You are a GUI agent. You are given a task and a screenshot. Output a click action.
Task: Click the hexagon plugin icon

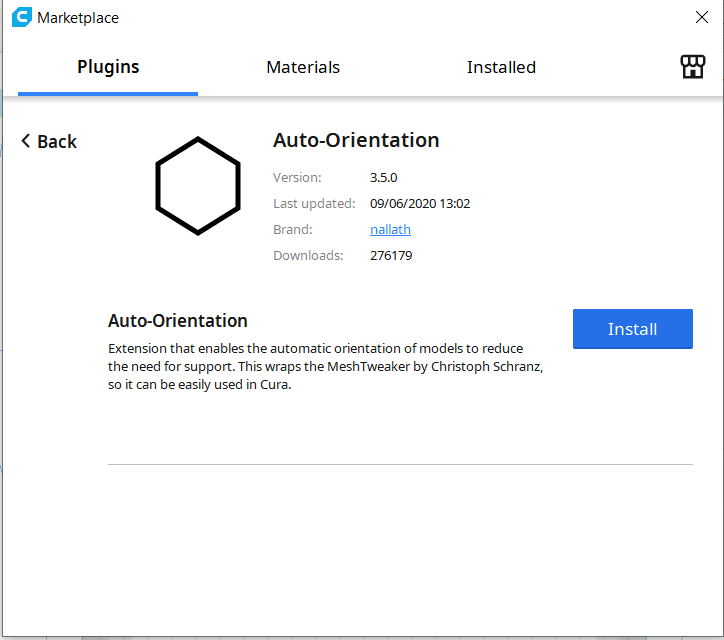click(x=198, y=186)
